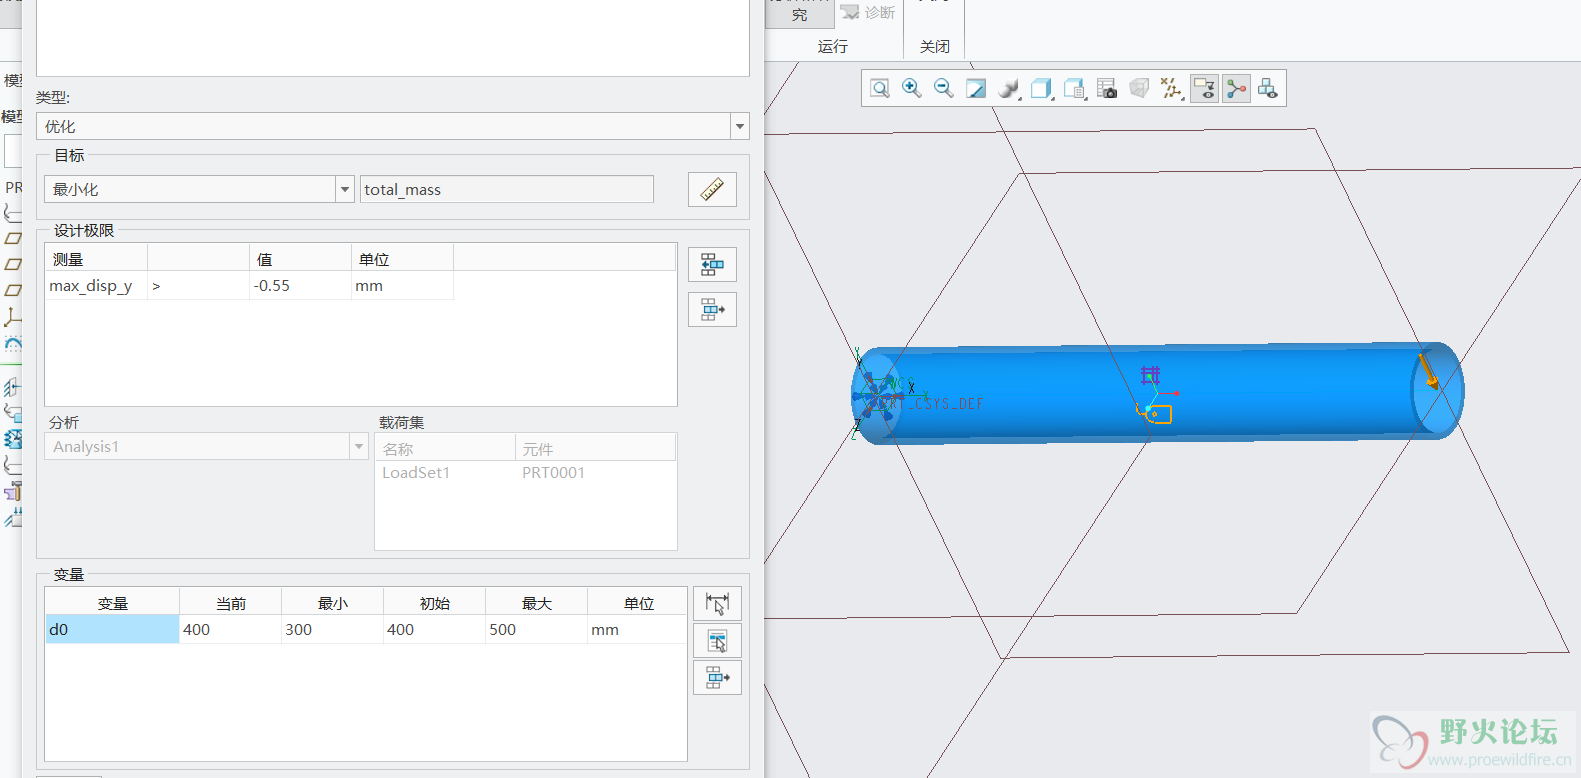Click the maximum value 500 cell
Image resolution: width=1581 pixels, height=778 pixels.
pyautogui.click(x=536, y=630)
